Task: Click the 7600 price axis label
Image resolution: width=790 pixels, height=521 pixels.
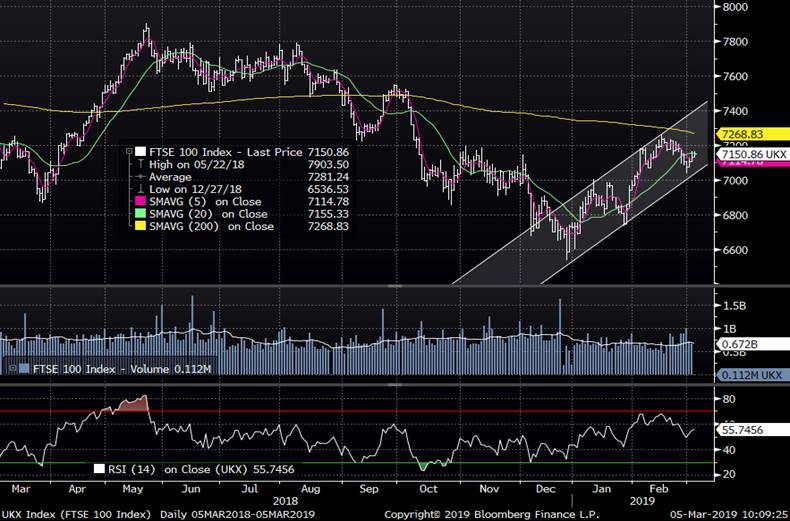Action: 735,76
